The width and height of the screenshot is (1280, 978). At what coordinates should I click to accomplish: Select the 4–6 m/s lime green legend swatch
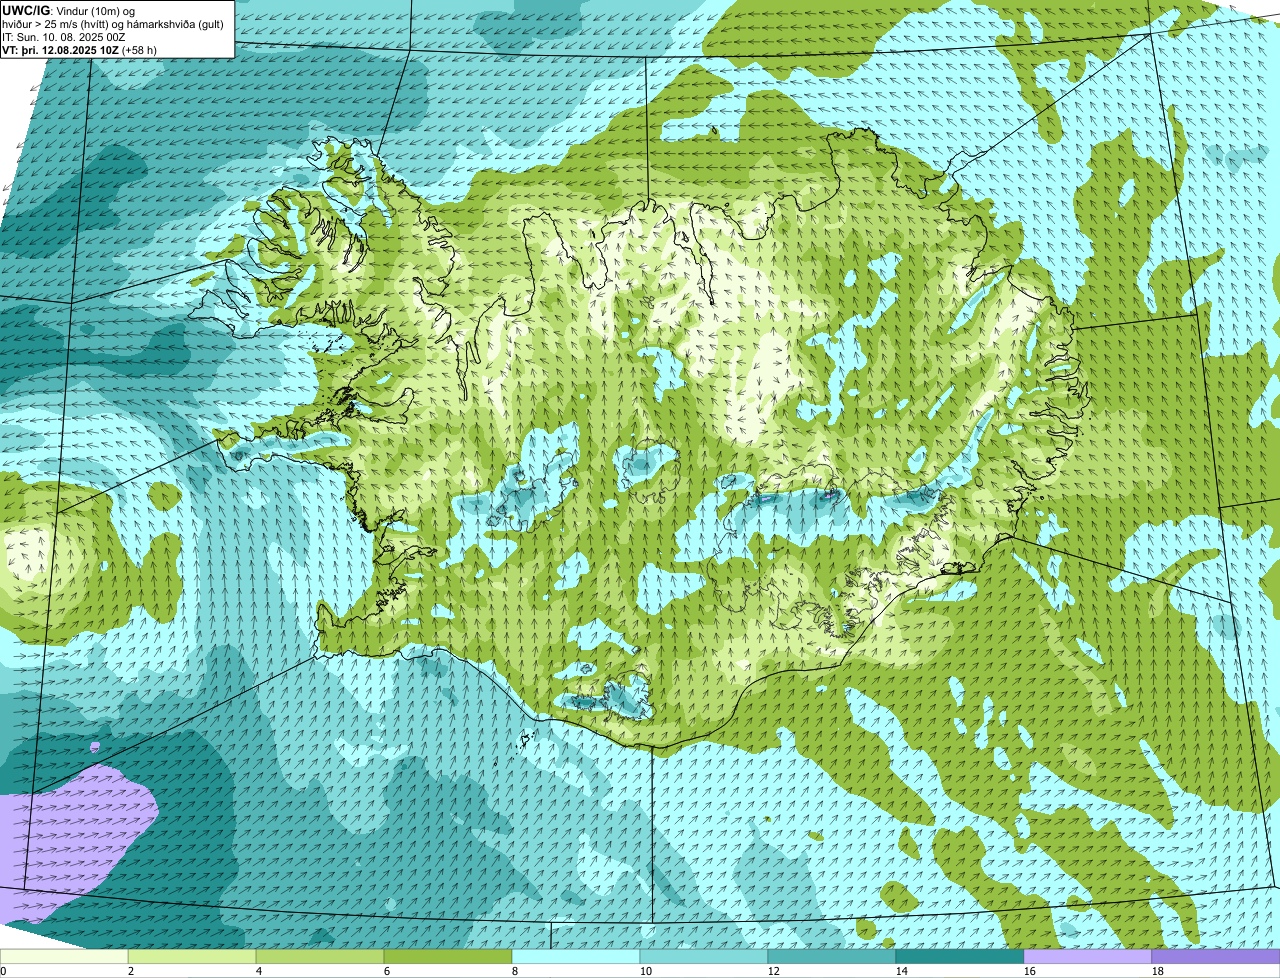320,957
